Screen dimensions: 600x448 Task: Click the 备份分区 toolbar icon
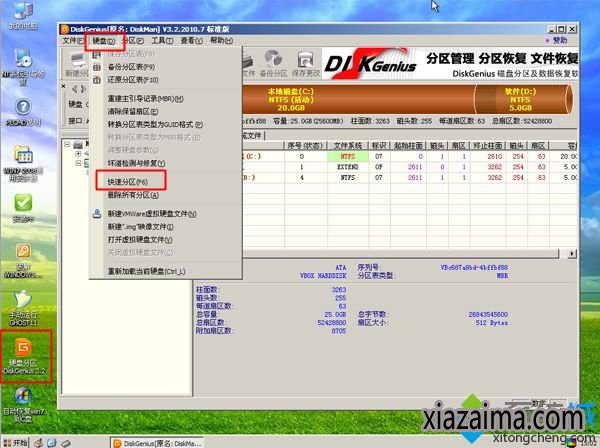pos(273,64)
